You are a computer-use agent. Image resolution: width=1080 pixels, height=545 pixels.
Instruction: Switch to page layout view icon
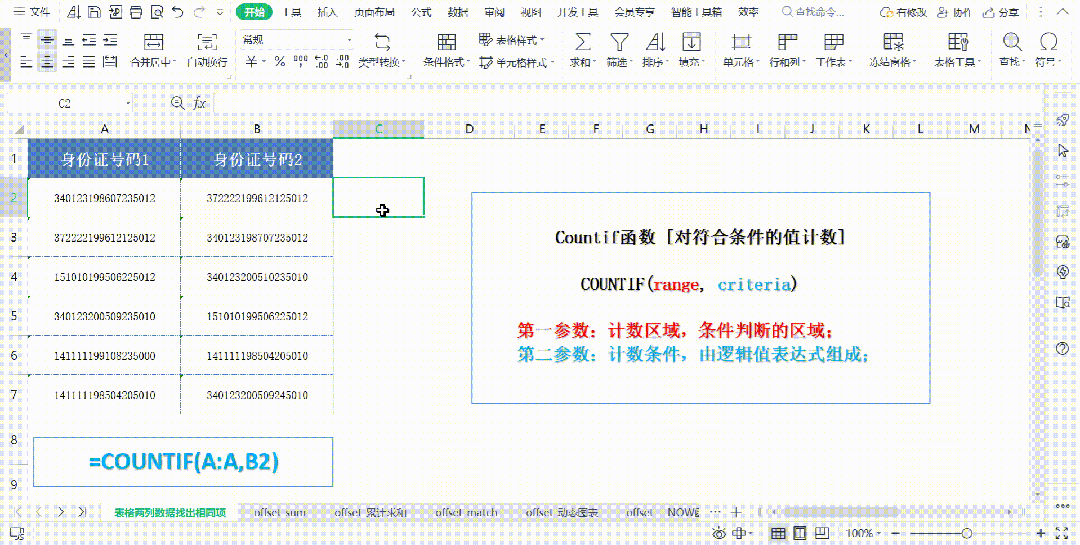pos(800,533)
